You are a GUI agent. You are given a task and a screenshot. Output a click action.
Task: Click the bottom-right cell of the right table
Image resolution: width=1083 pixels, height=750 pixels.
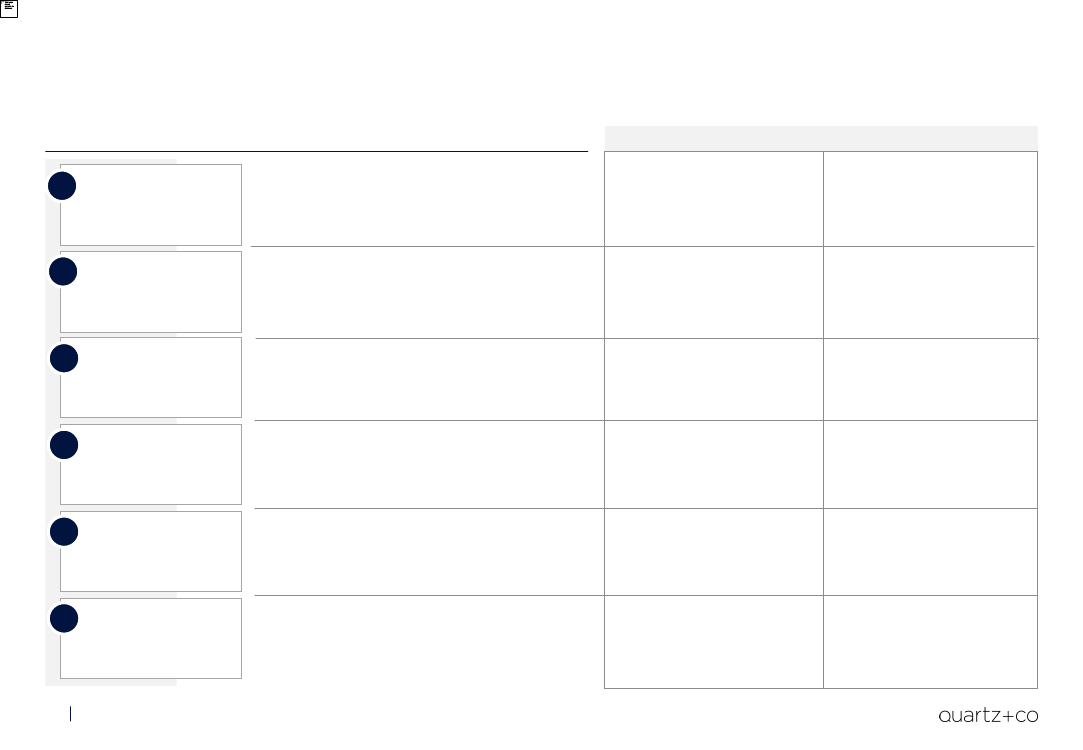(930, 642)
